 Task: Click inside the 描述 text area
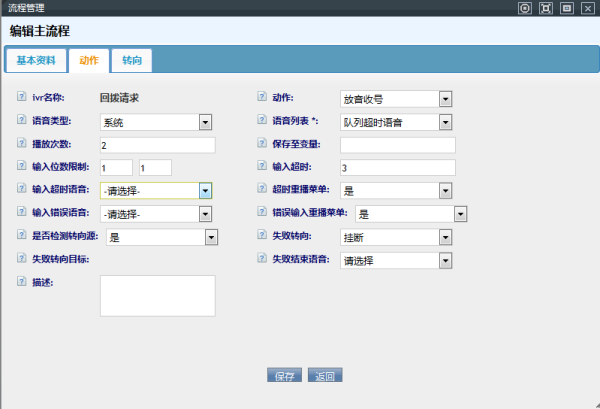coord(158,295)
